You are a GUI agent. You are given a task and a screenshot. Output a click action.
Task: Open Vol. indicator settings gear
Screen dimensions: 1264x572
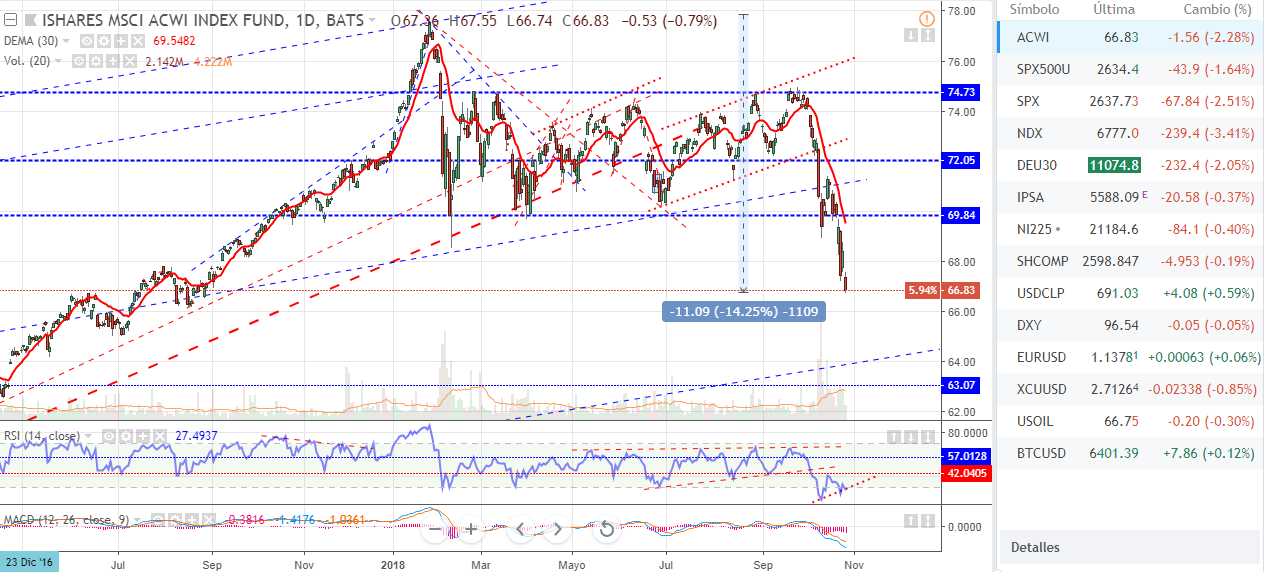(95, 61)
